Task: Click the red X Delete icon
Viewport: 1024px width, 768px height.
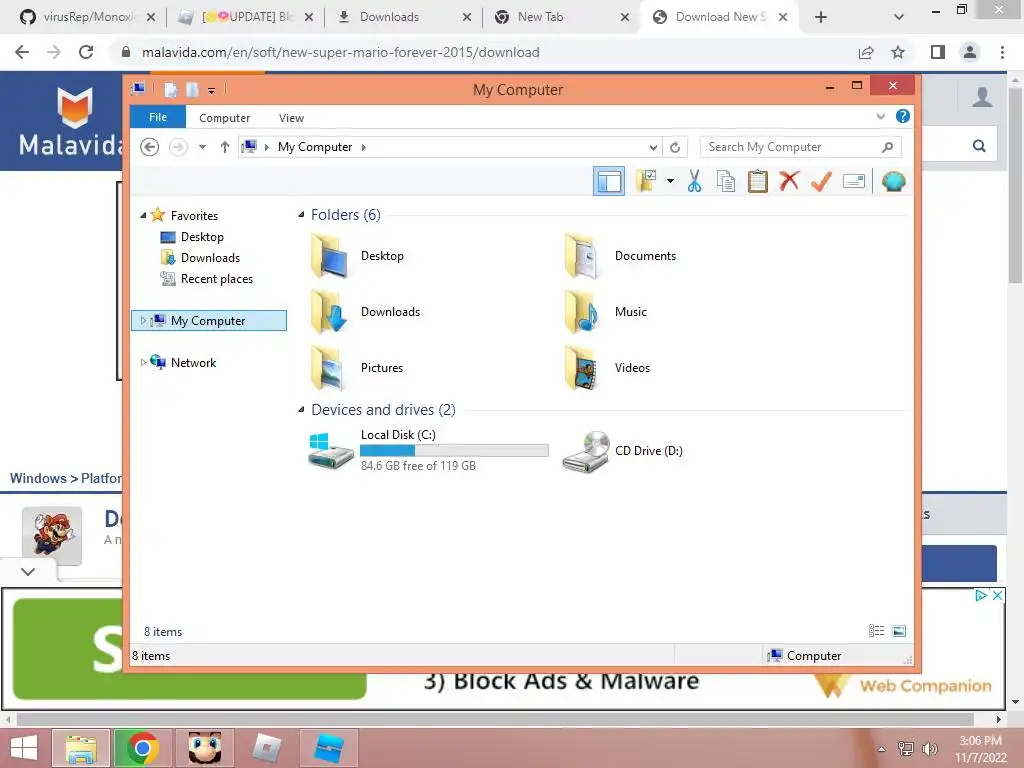Action: (789, 181)
